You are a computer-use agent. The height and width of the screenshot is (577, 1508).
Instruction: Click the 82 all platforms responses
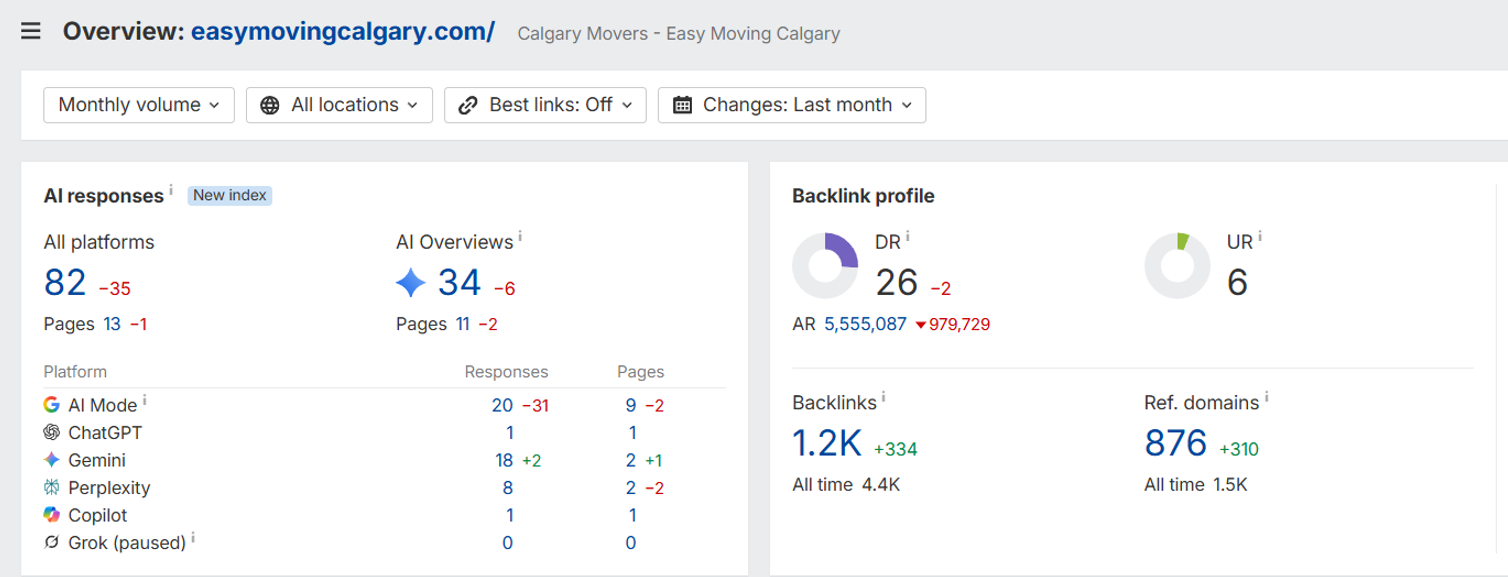(x=65, y=283)
